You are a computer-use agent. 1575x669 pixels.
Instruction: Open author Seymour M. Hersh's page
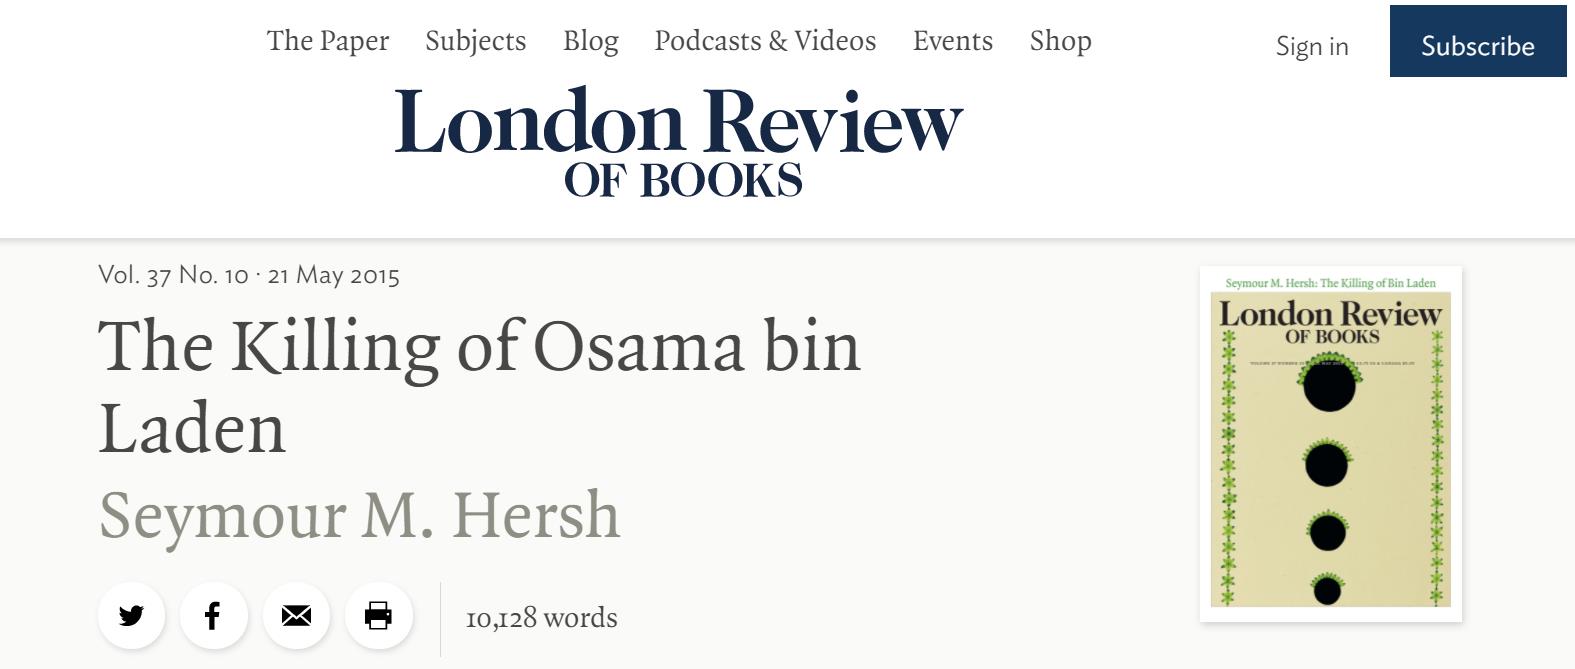tap(359, 515)
